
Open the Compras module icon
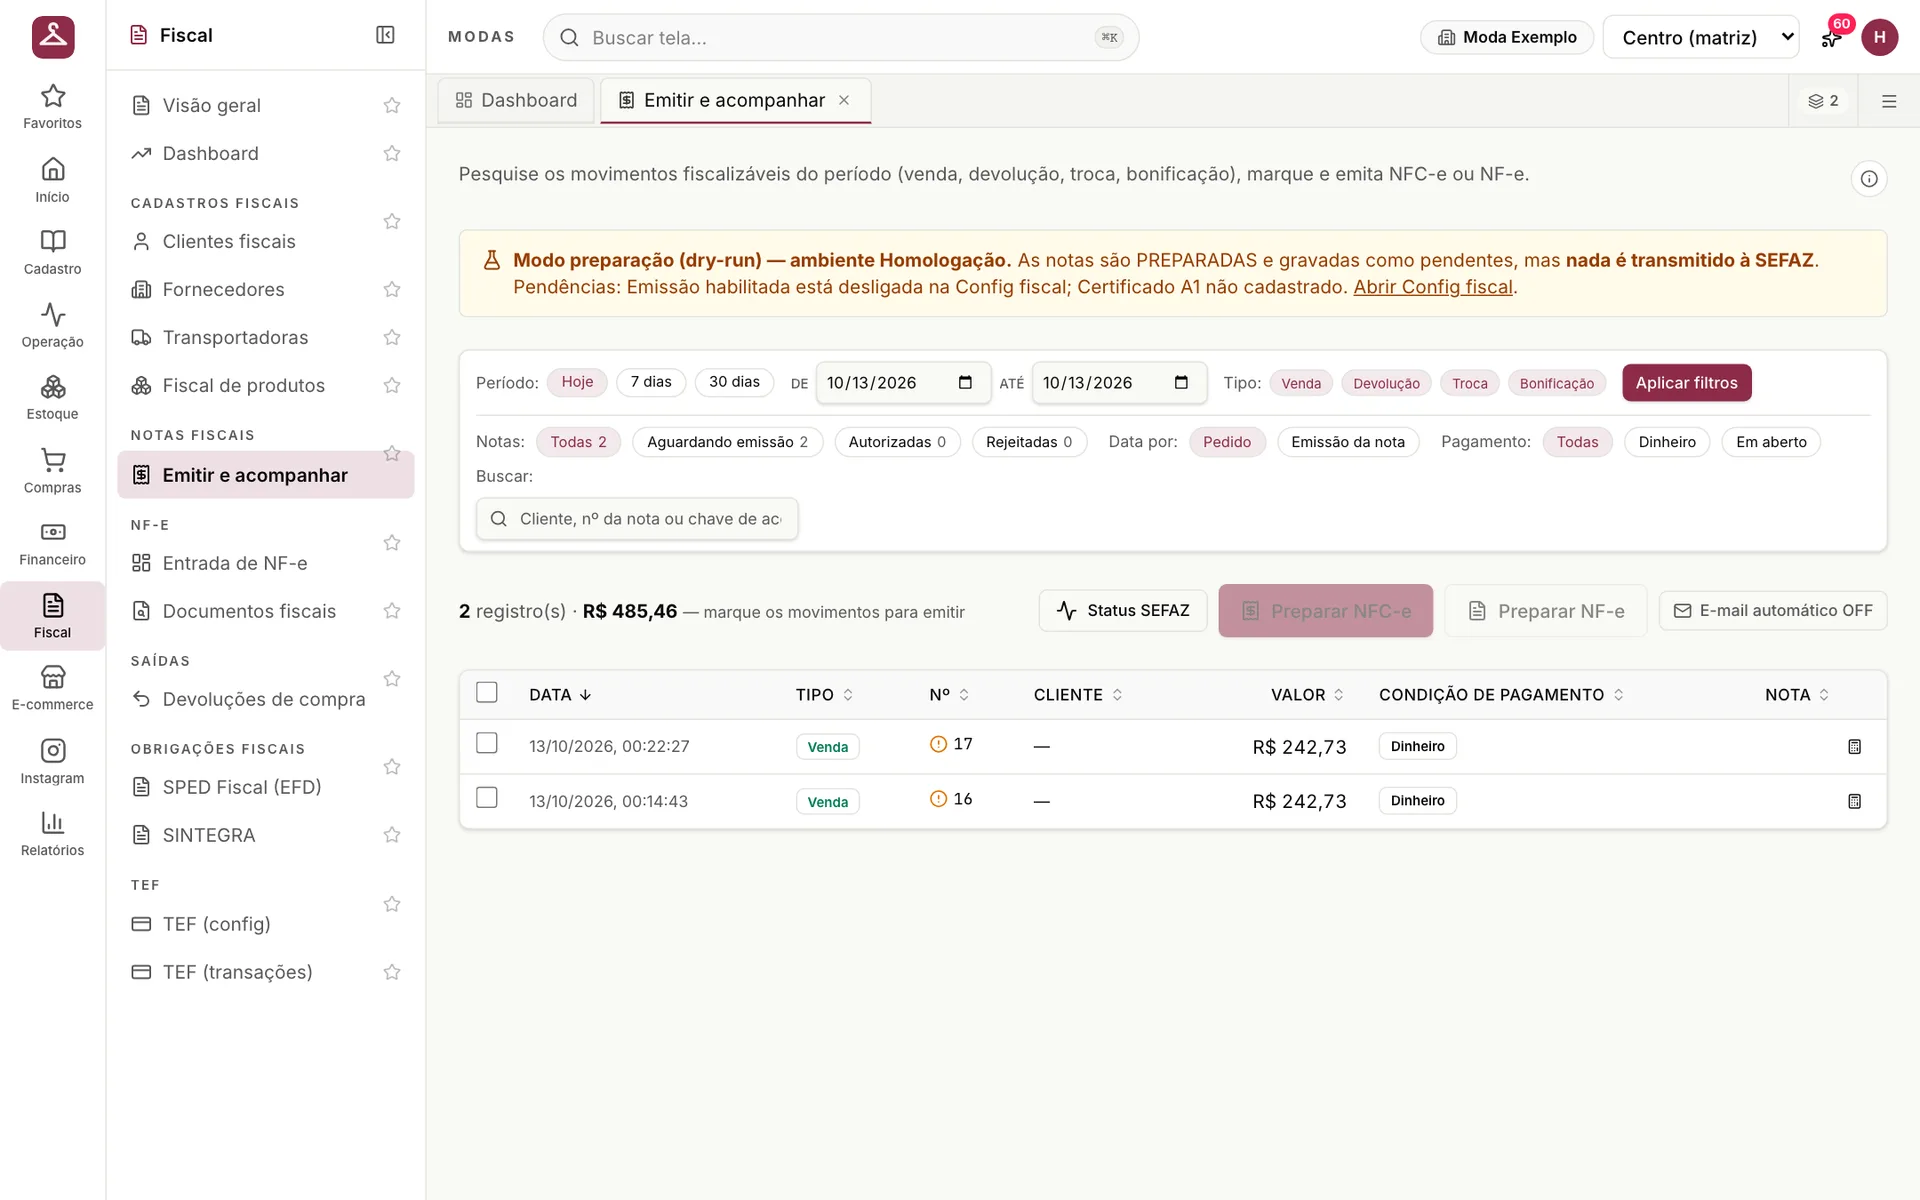pos(52,471)
